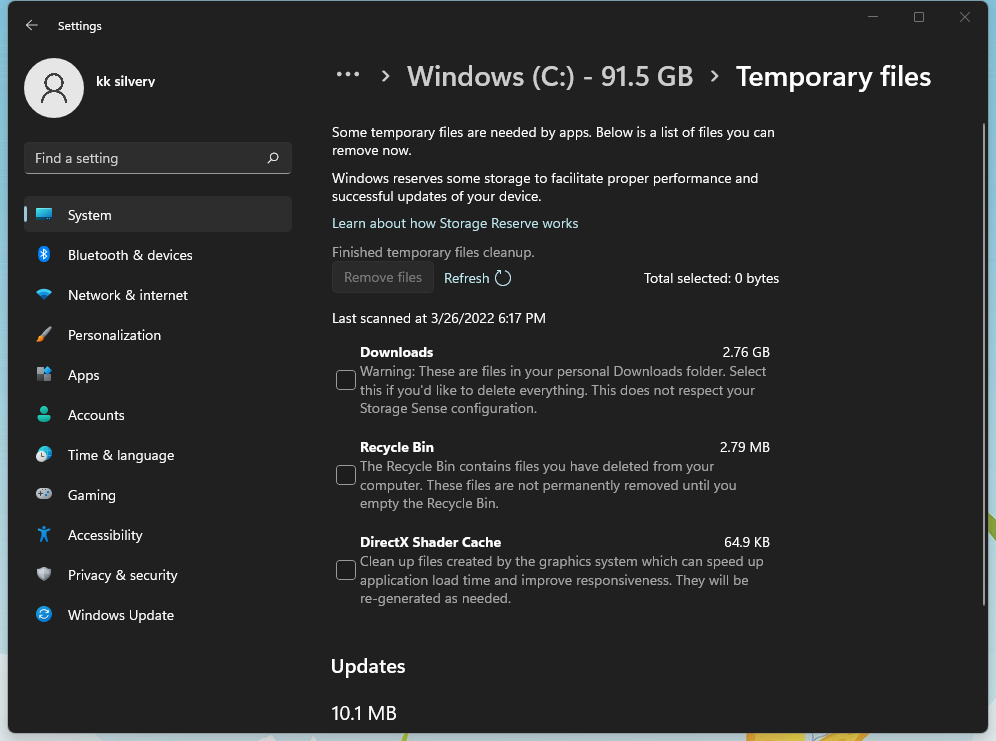Open Windows Update settings
Viewport: 996px width, 741px height.
pyautogui.click(x=158, y=615)
